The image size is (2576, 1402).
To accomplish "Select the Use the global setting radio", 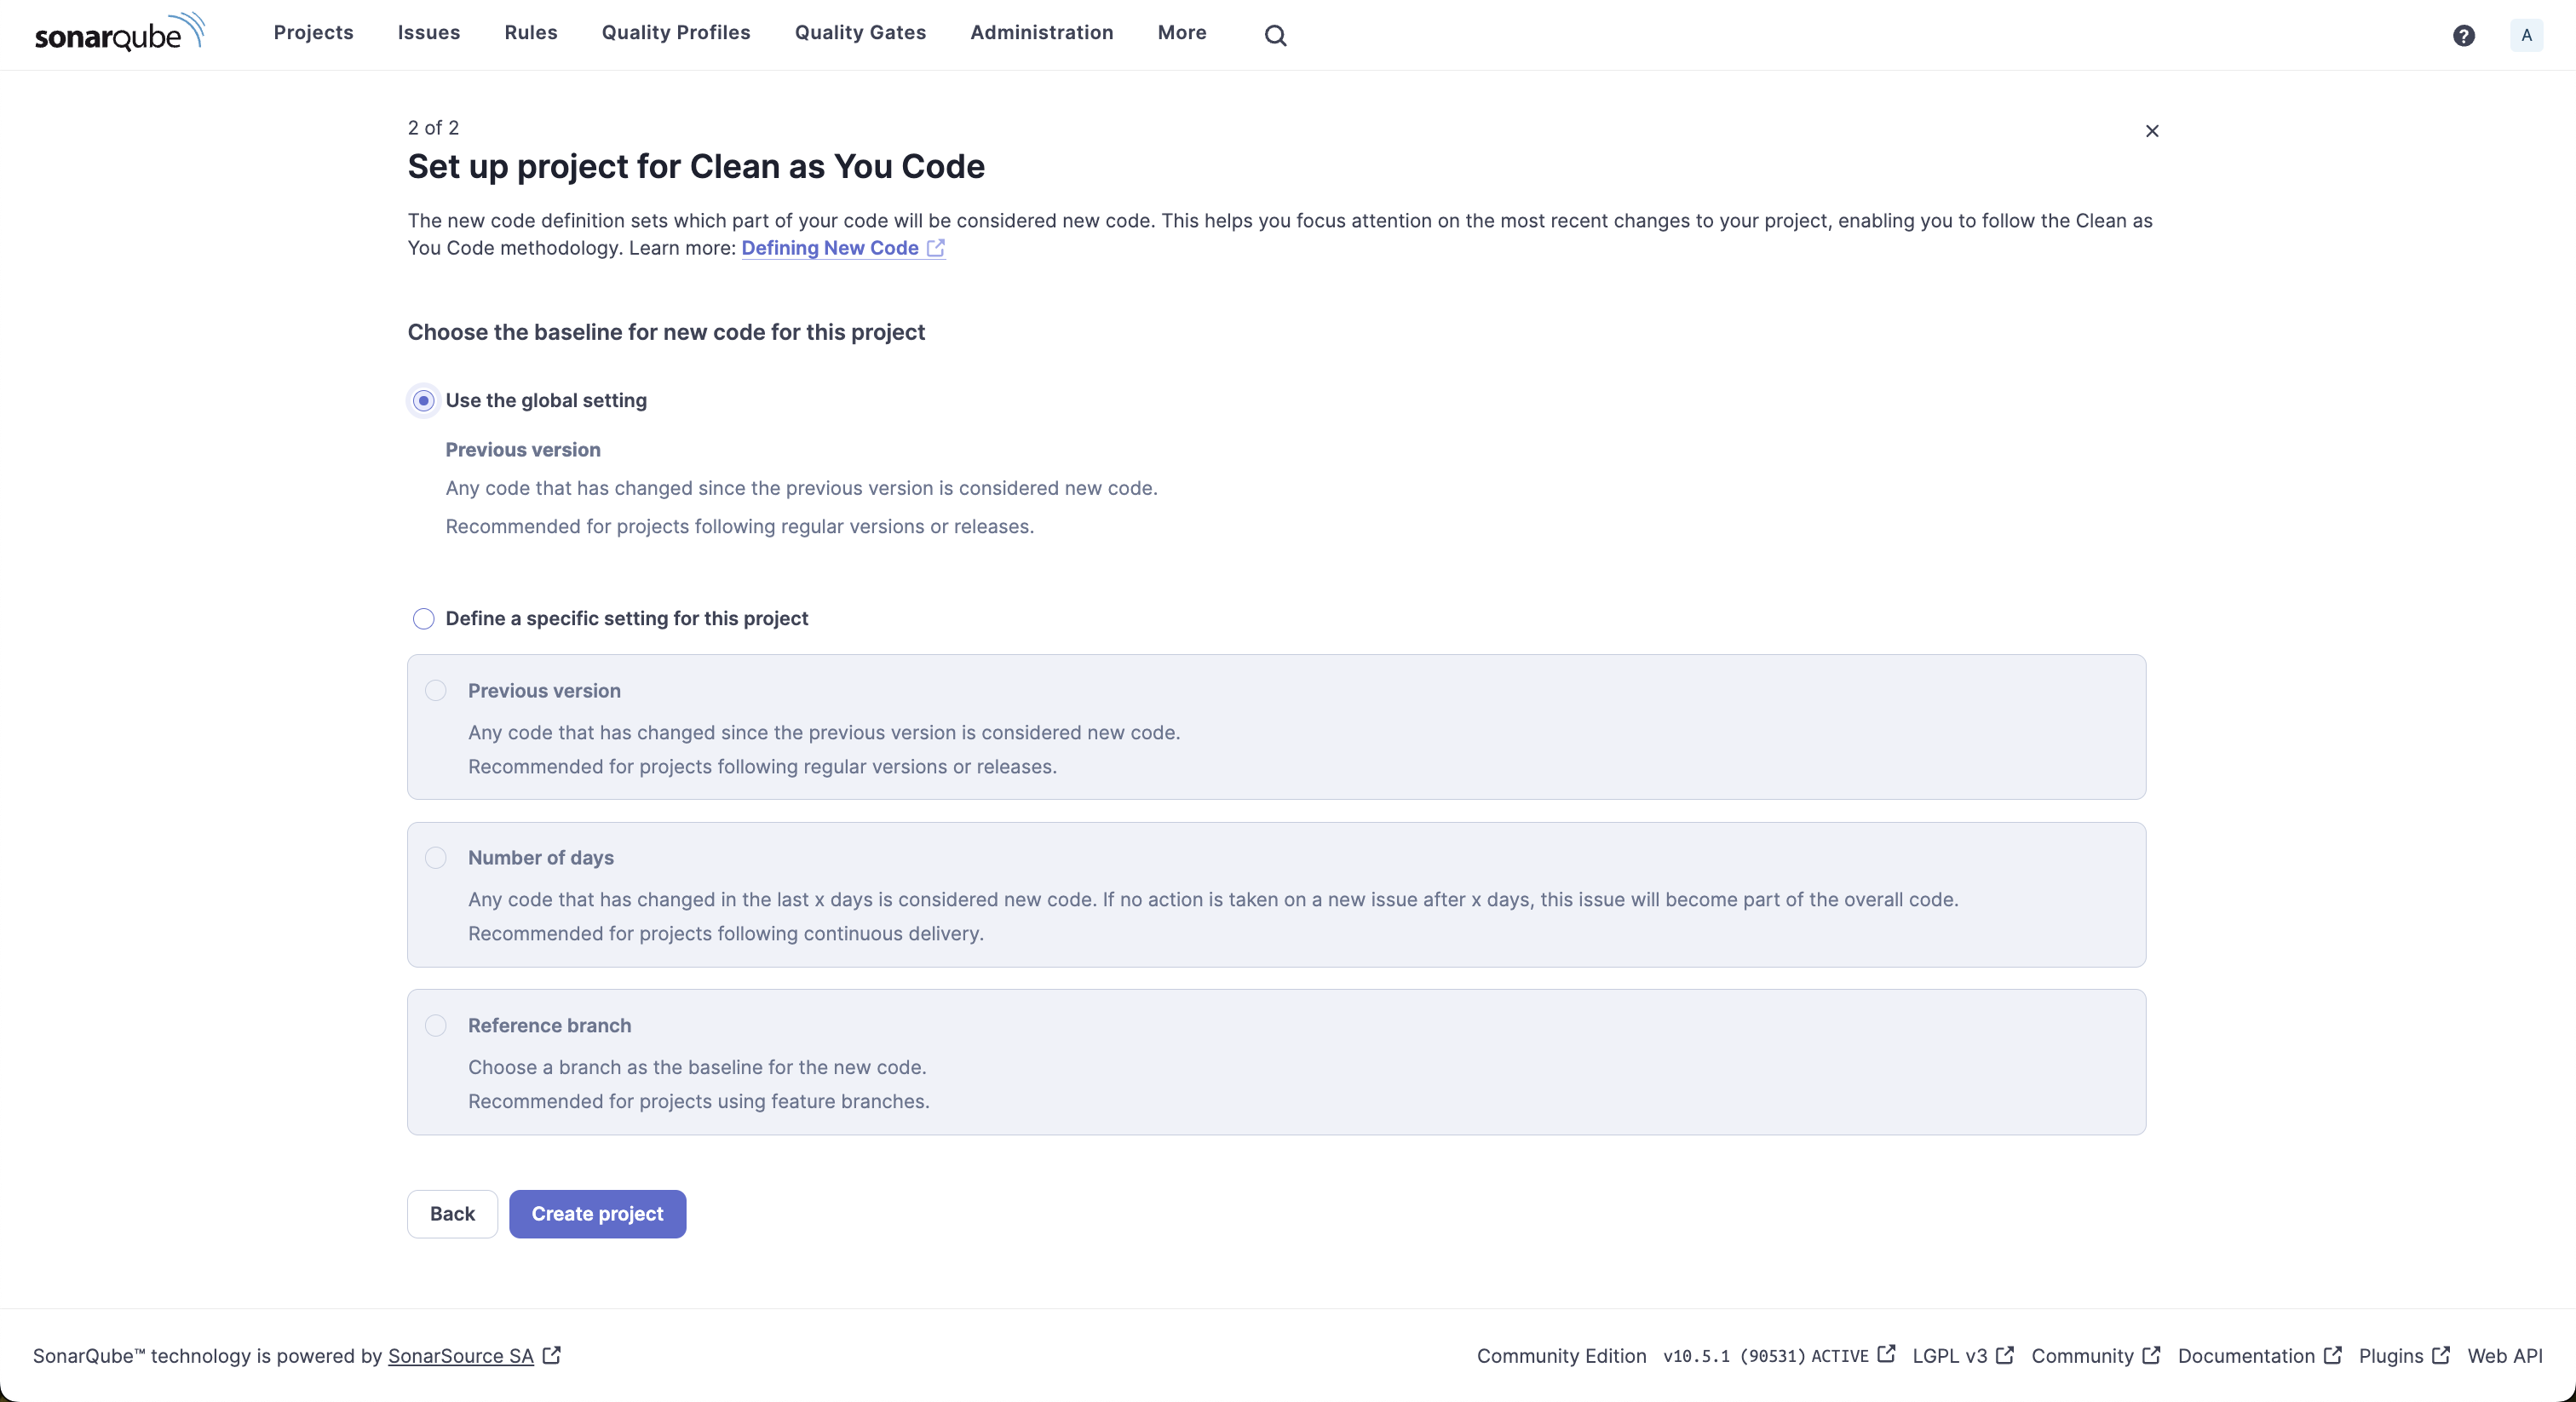I will pos(423,400).
